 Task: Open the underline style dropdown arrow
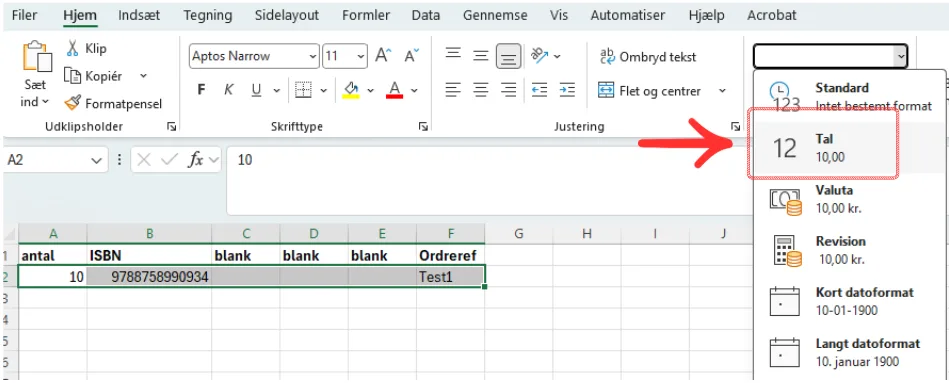[x=277, y=91]
